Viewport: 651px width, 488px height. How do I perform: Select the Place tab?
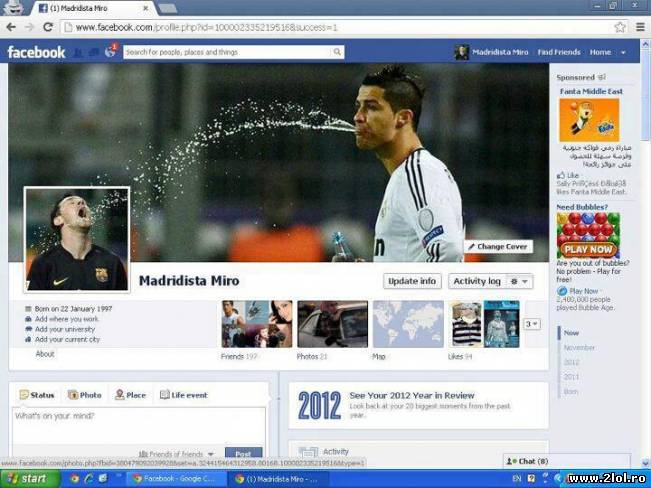tap(130, 395)
